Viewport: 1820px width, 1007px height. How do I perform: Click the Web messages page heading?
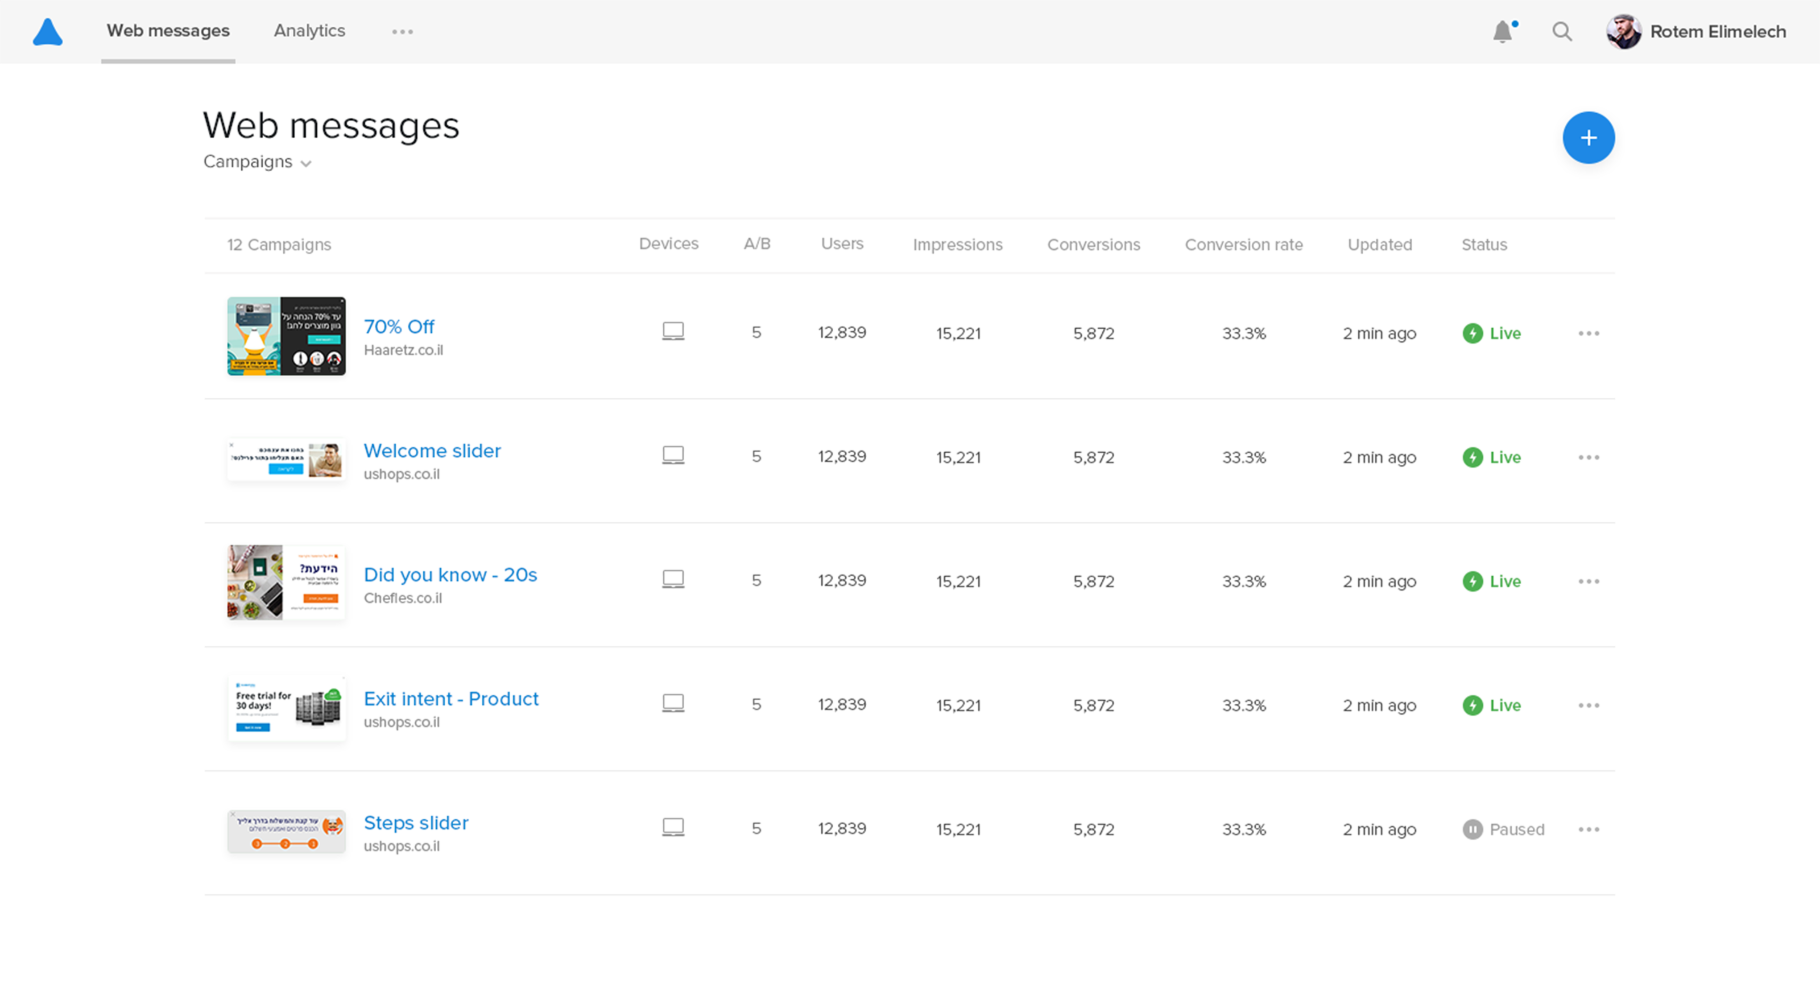[331, 126]
